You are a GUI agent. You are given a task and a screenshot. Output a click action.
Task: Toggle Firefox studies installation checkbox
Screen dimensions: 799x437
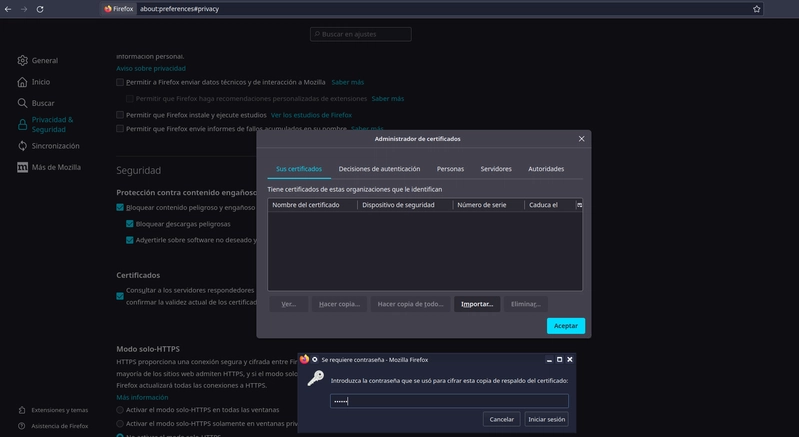coord(120,115)
